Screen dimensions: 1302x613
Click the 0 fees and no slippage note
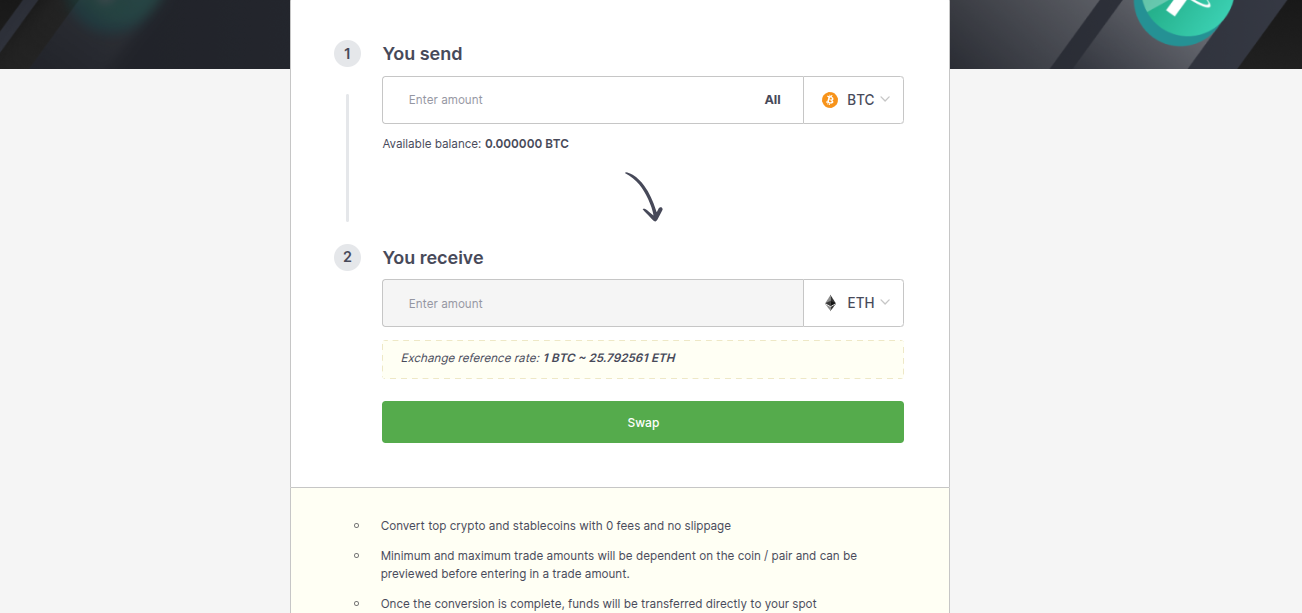click(x=555, y=526)
